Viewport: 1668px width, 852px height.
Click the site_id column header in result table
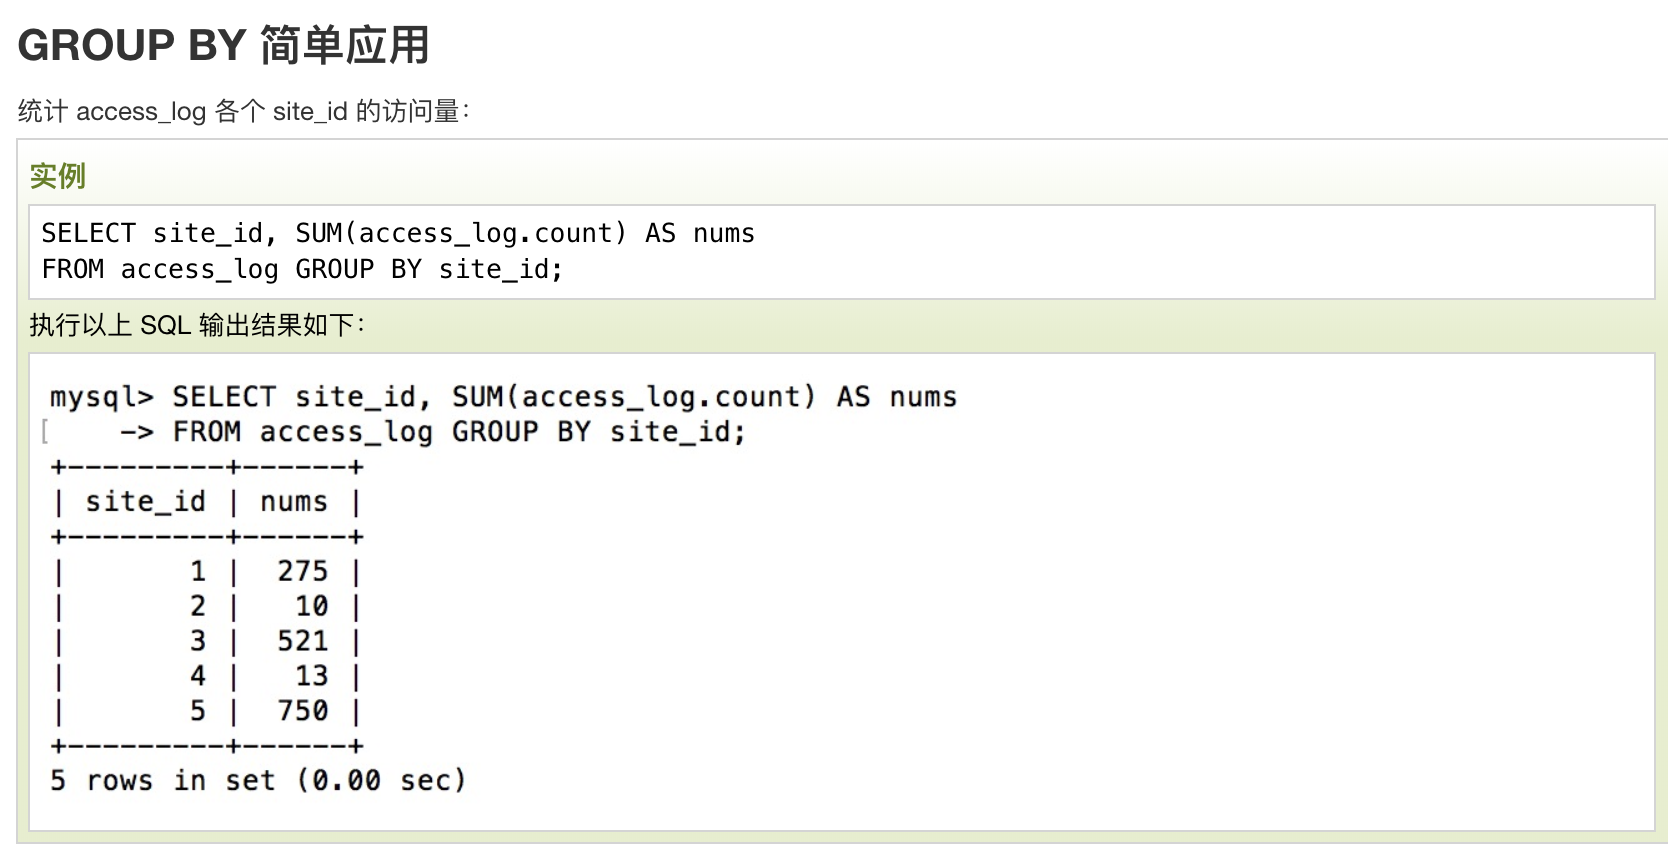(x=146, y=501)
